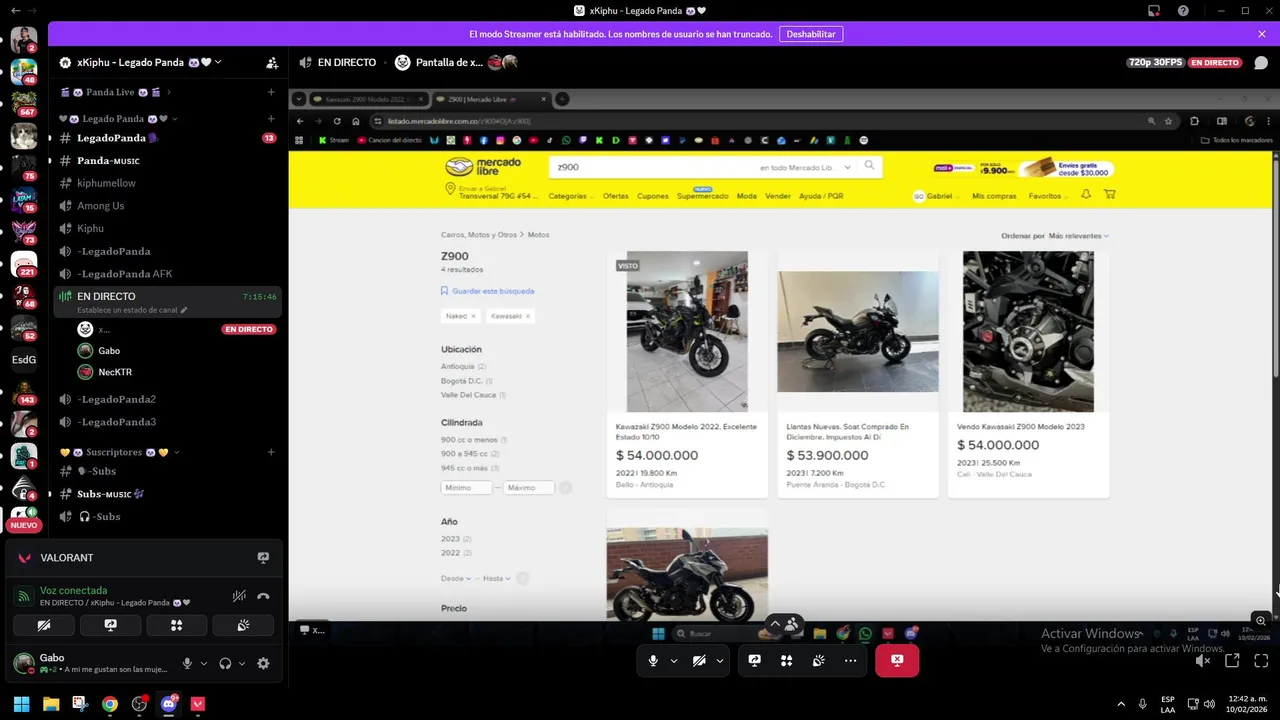Expand camera options in the stream control bar
The height and width of the screenshot is (720, 1280).
(x=719, y=660)
